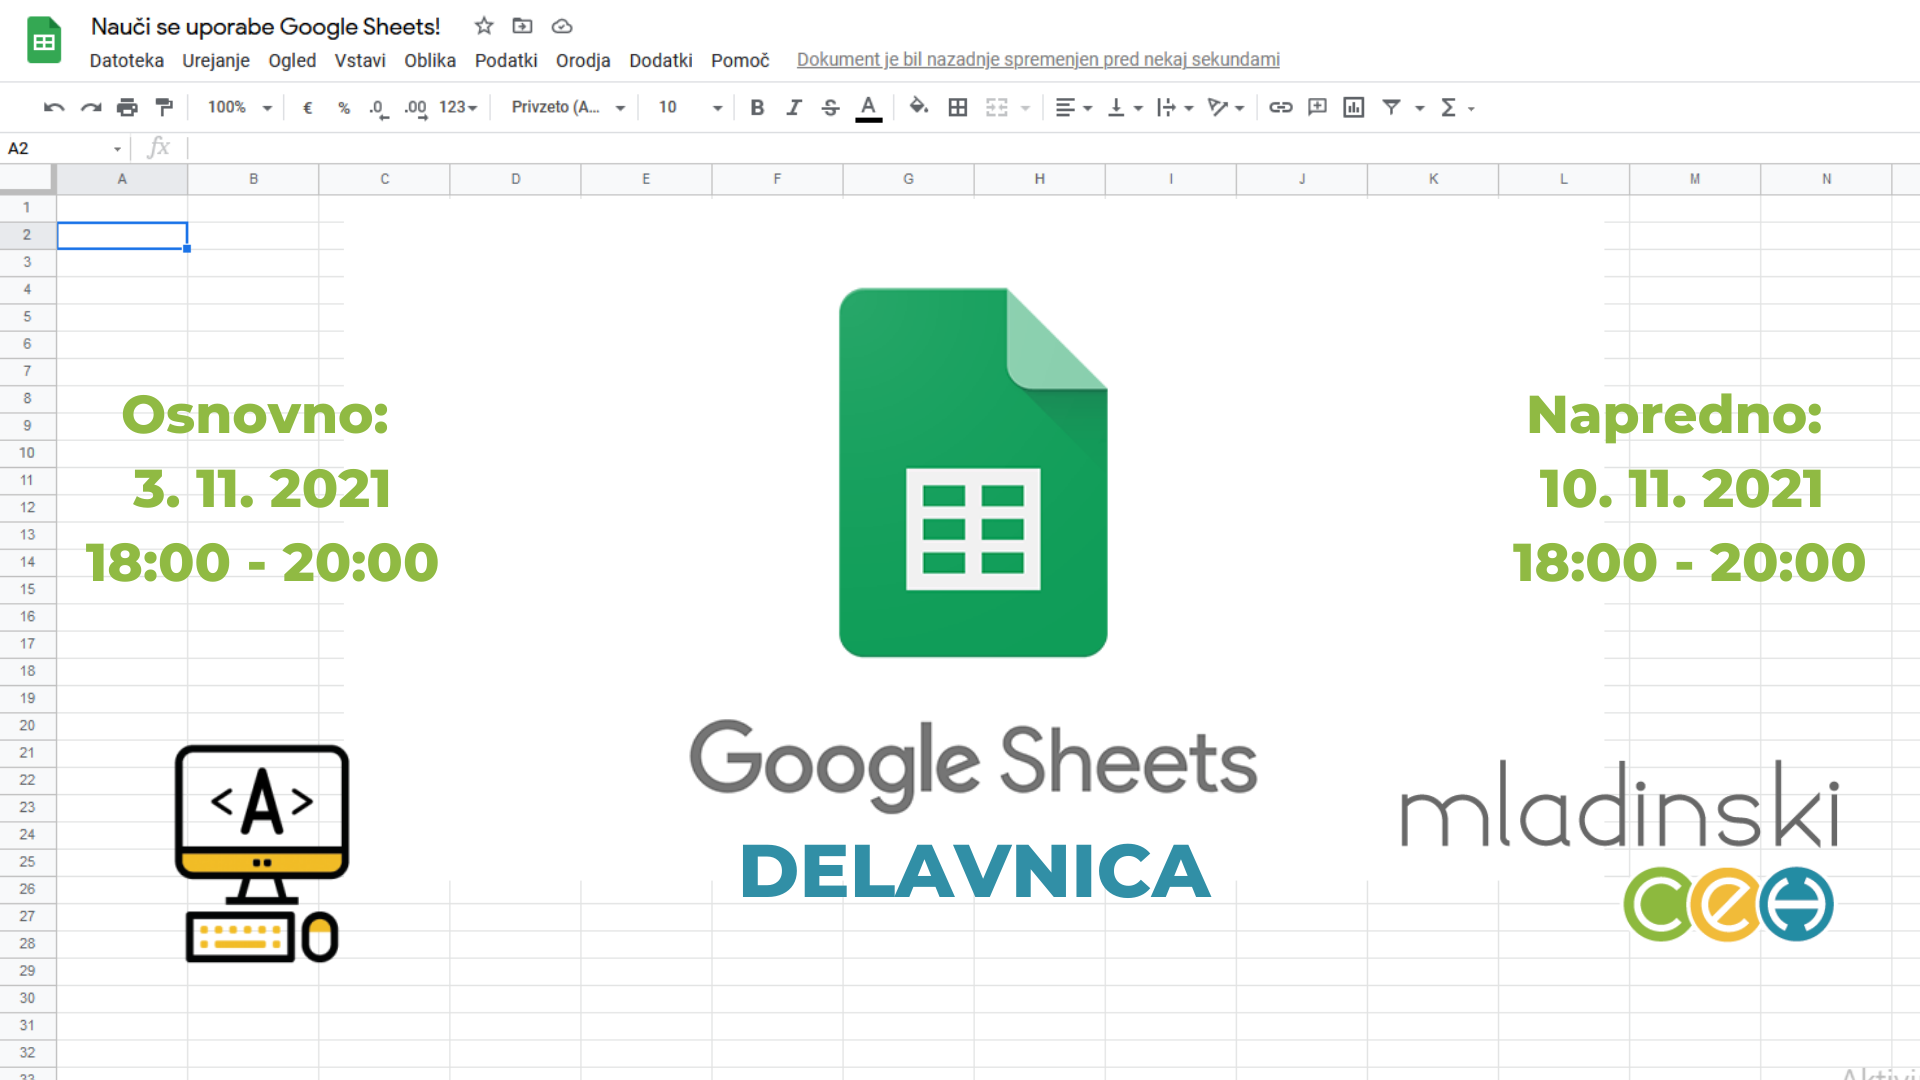
Task: Open the font size 10 dropdown
Action: click(x=689, y=107)
